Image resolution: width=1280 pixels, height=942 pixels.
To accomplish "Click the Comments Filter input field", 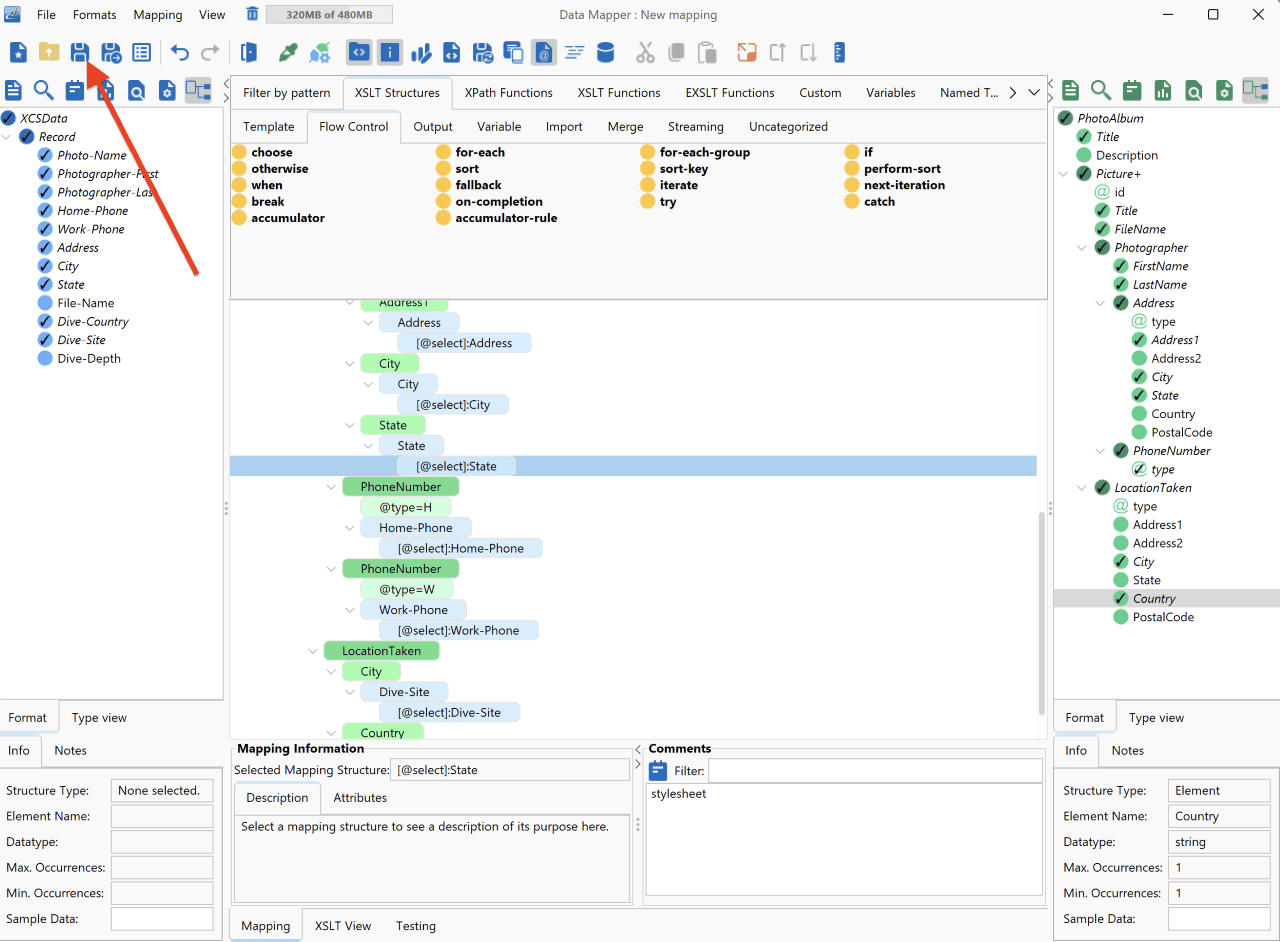I will (875, 771).
